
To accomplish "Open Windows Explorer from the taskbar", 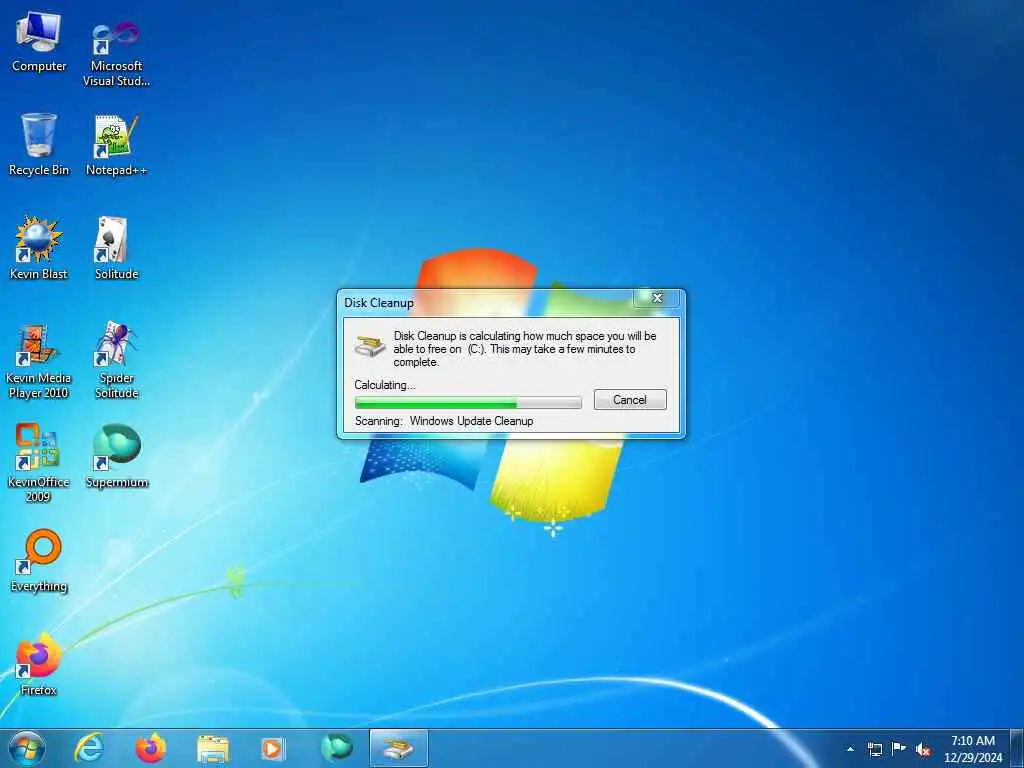I will coord(212,749).
